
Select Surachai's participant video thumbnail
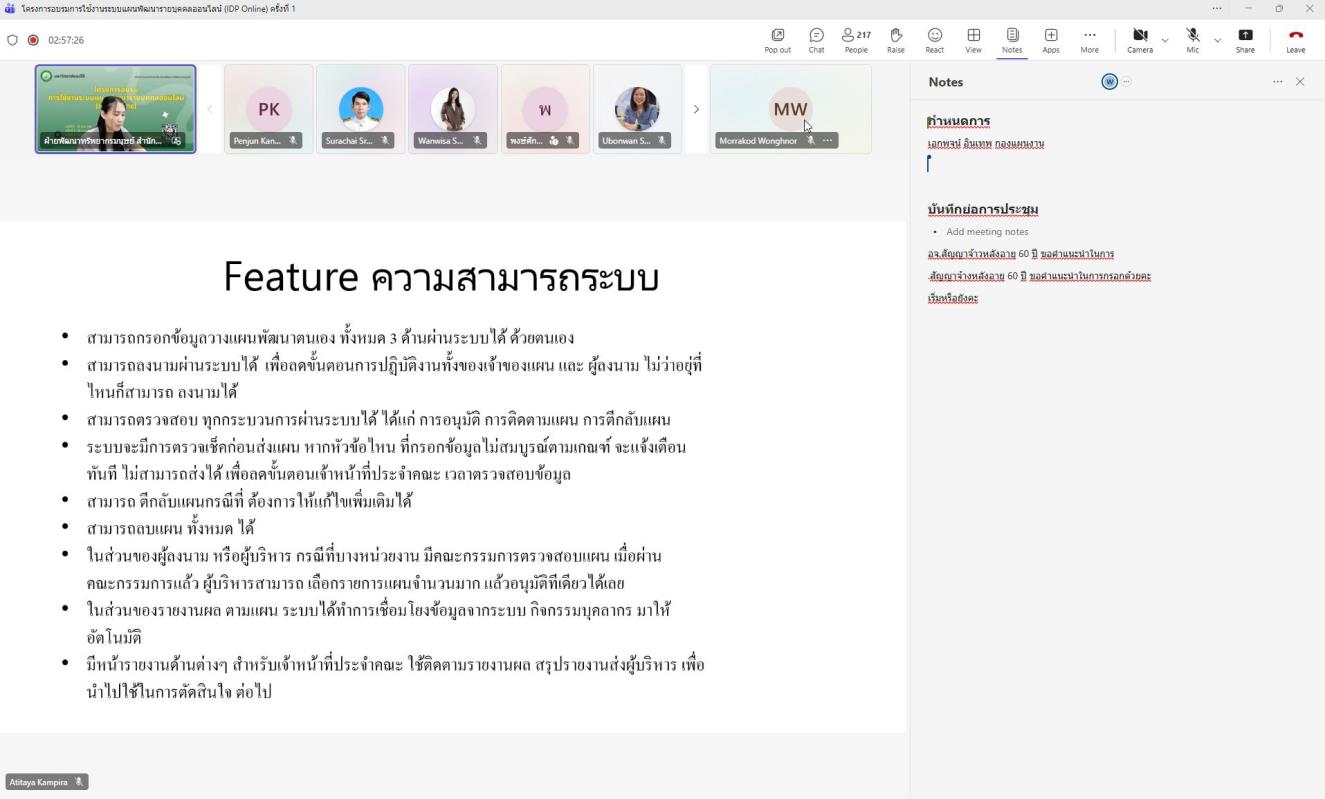pos(360,109)
